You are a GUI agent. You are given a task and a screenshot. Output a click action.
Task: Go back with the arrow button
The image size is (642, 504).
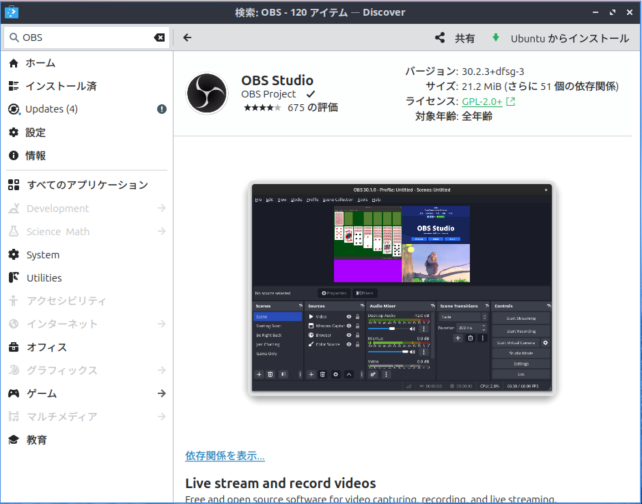[x=187, y=38]
